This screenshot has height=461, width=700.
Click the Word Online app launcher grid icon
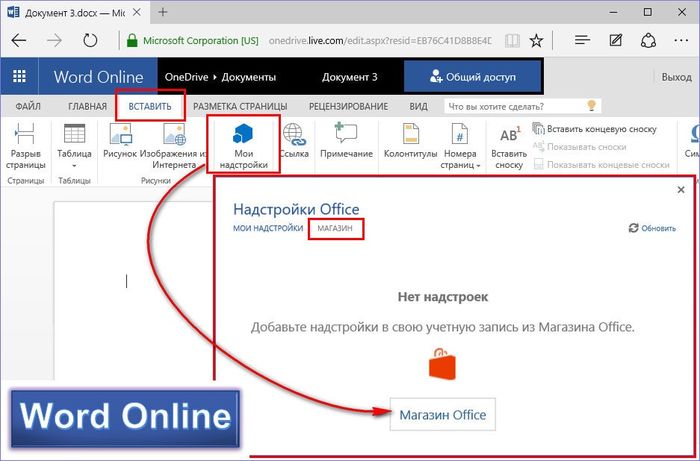tap(19, 76)
